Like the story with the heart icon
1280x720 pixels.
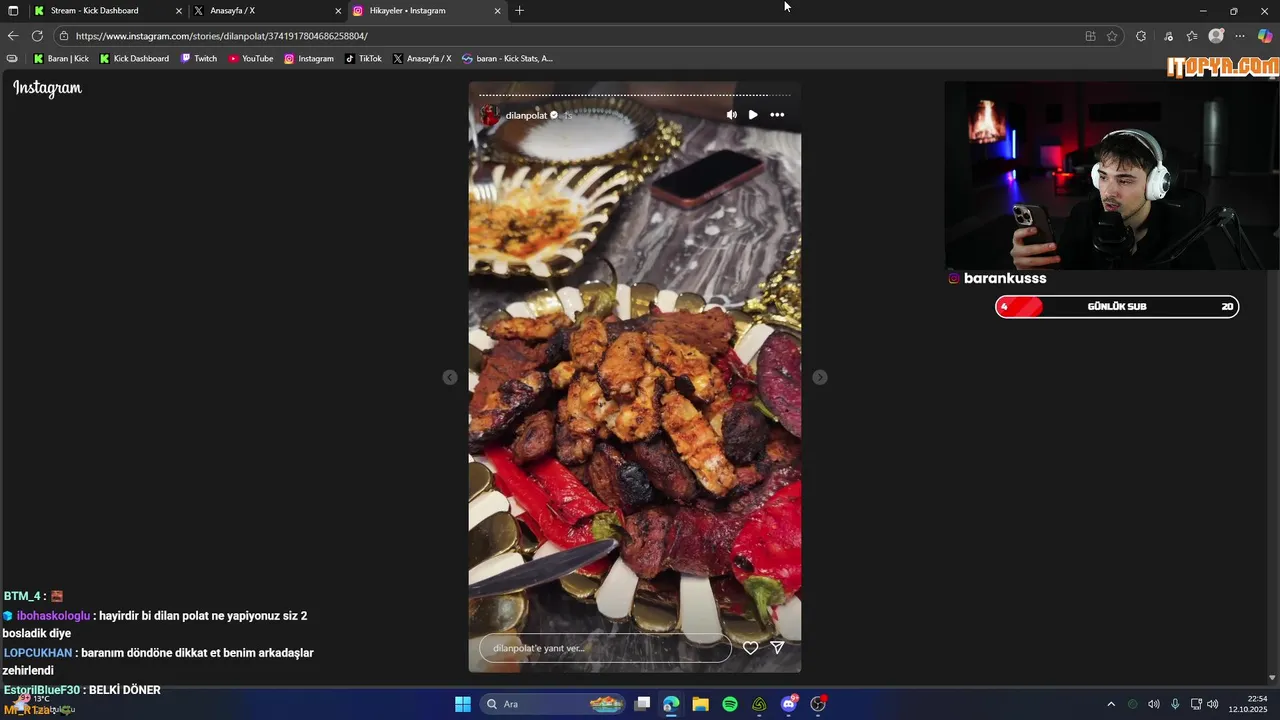tap(750, 648)
